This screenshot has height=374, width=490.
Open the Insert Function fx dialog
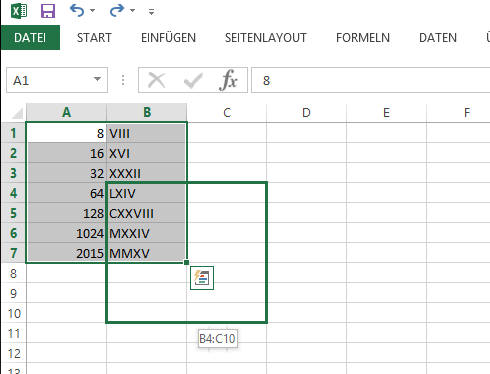point(229,80)
